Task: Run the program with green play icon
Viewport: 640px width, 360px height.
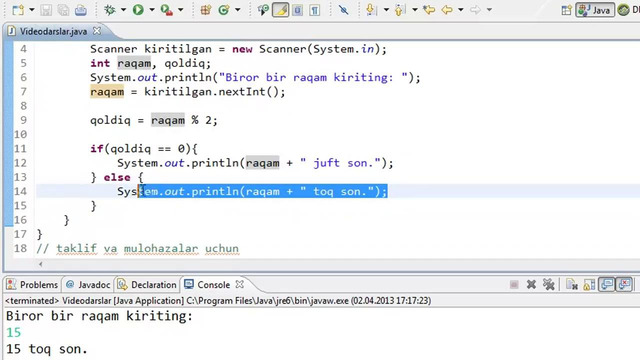Action: [x=138, y=10]
